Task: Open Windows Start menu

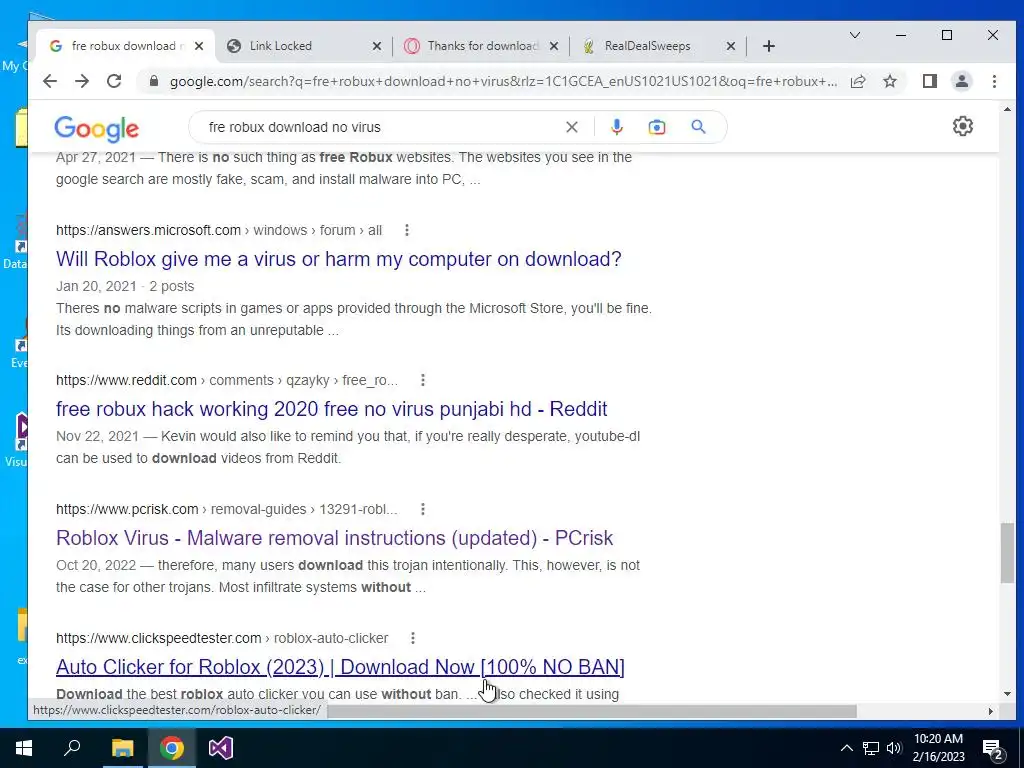Action: [x=24, y=748]
